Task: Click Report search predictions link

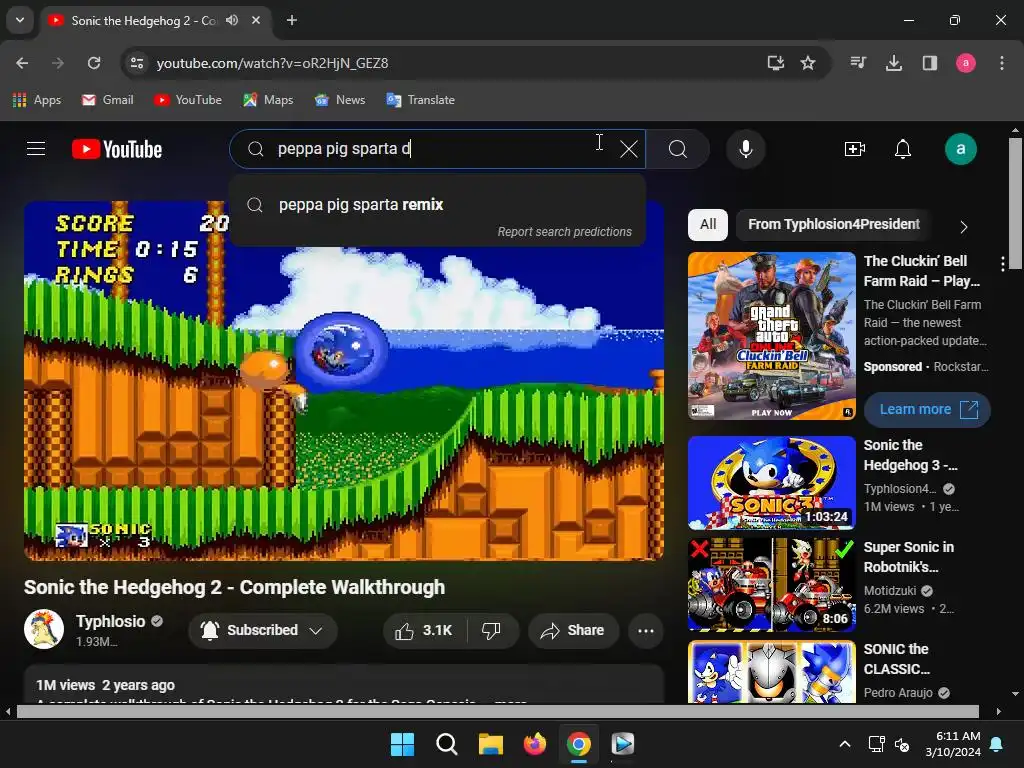Action: pyautogui.click(x=564, y=232)
